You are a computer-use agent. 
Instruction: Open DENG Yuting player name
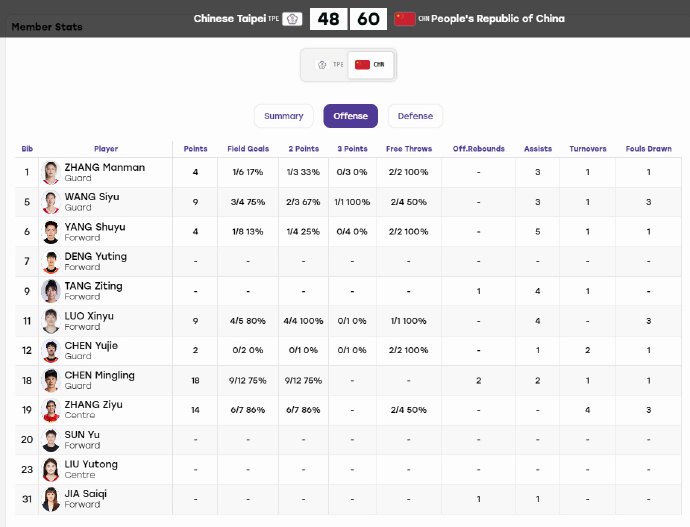[x=95, y=256]
